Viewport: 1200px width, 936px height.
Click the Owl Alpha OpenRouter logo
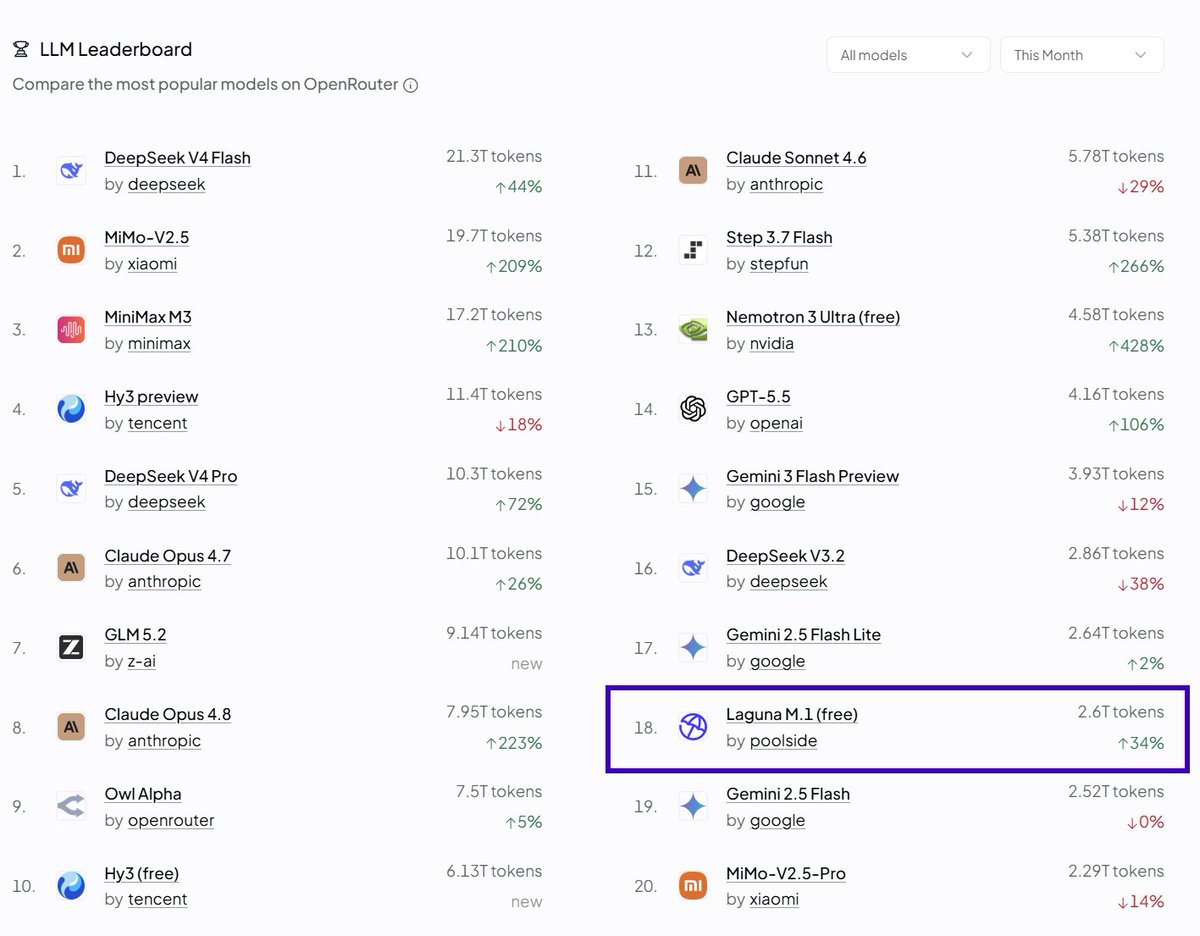71,806
